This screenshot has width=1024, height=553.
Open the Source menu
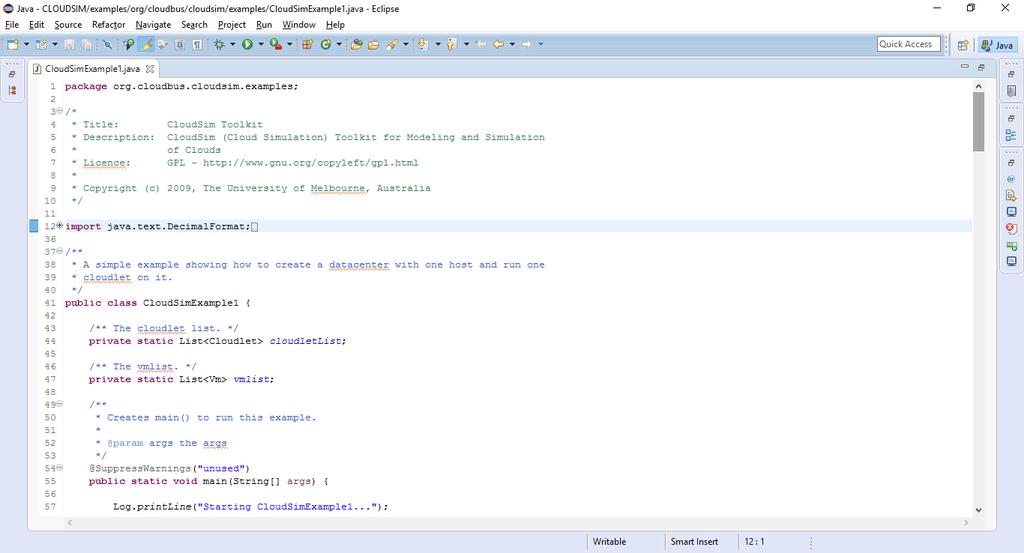click(x=68, y=25)
